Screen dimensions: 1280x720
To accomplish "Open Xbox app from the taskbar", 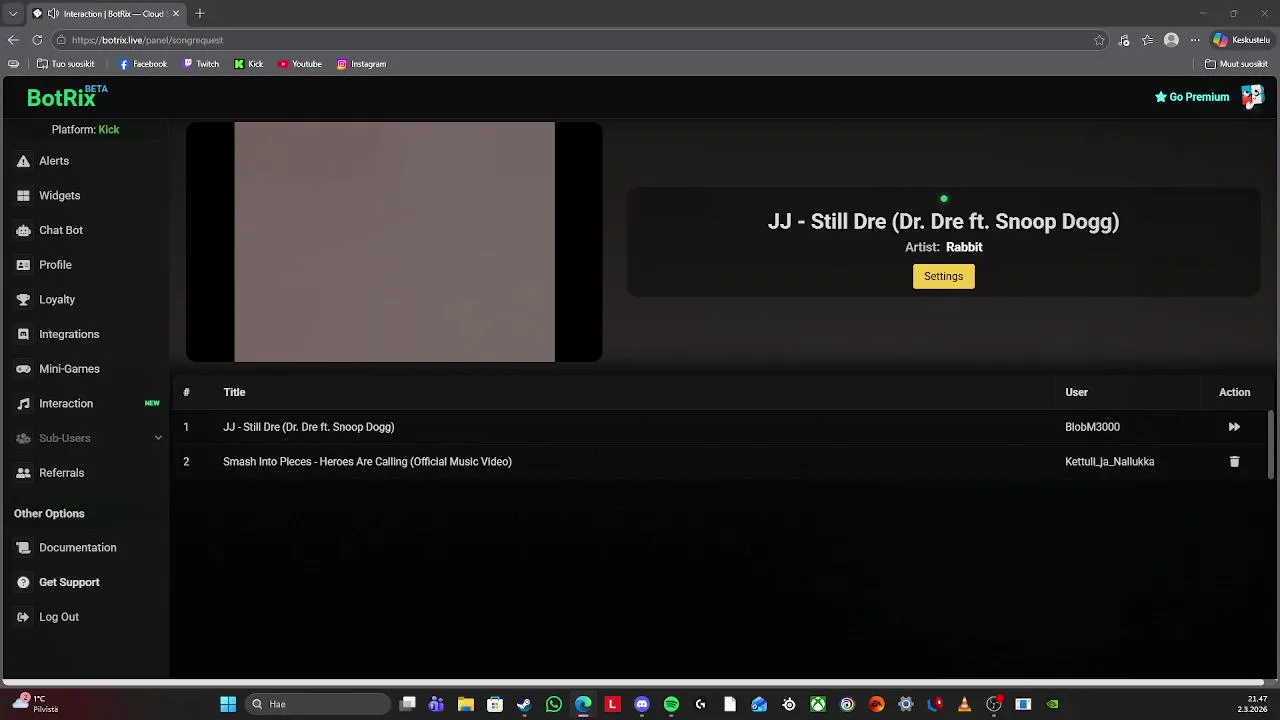I will (818, 704).
